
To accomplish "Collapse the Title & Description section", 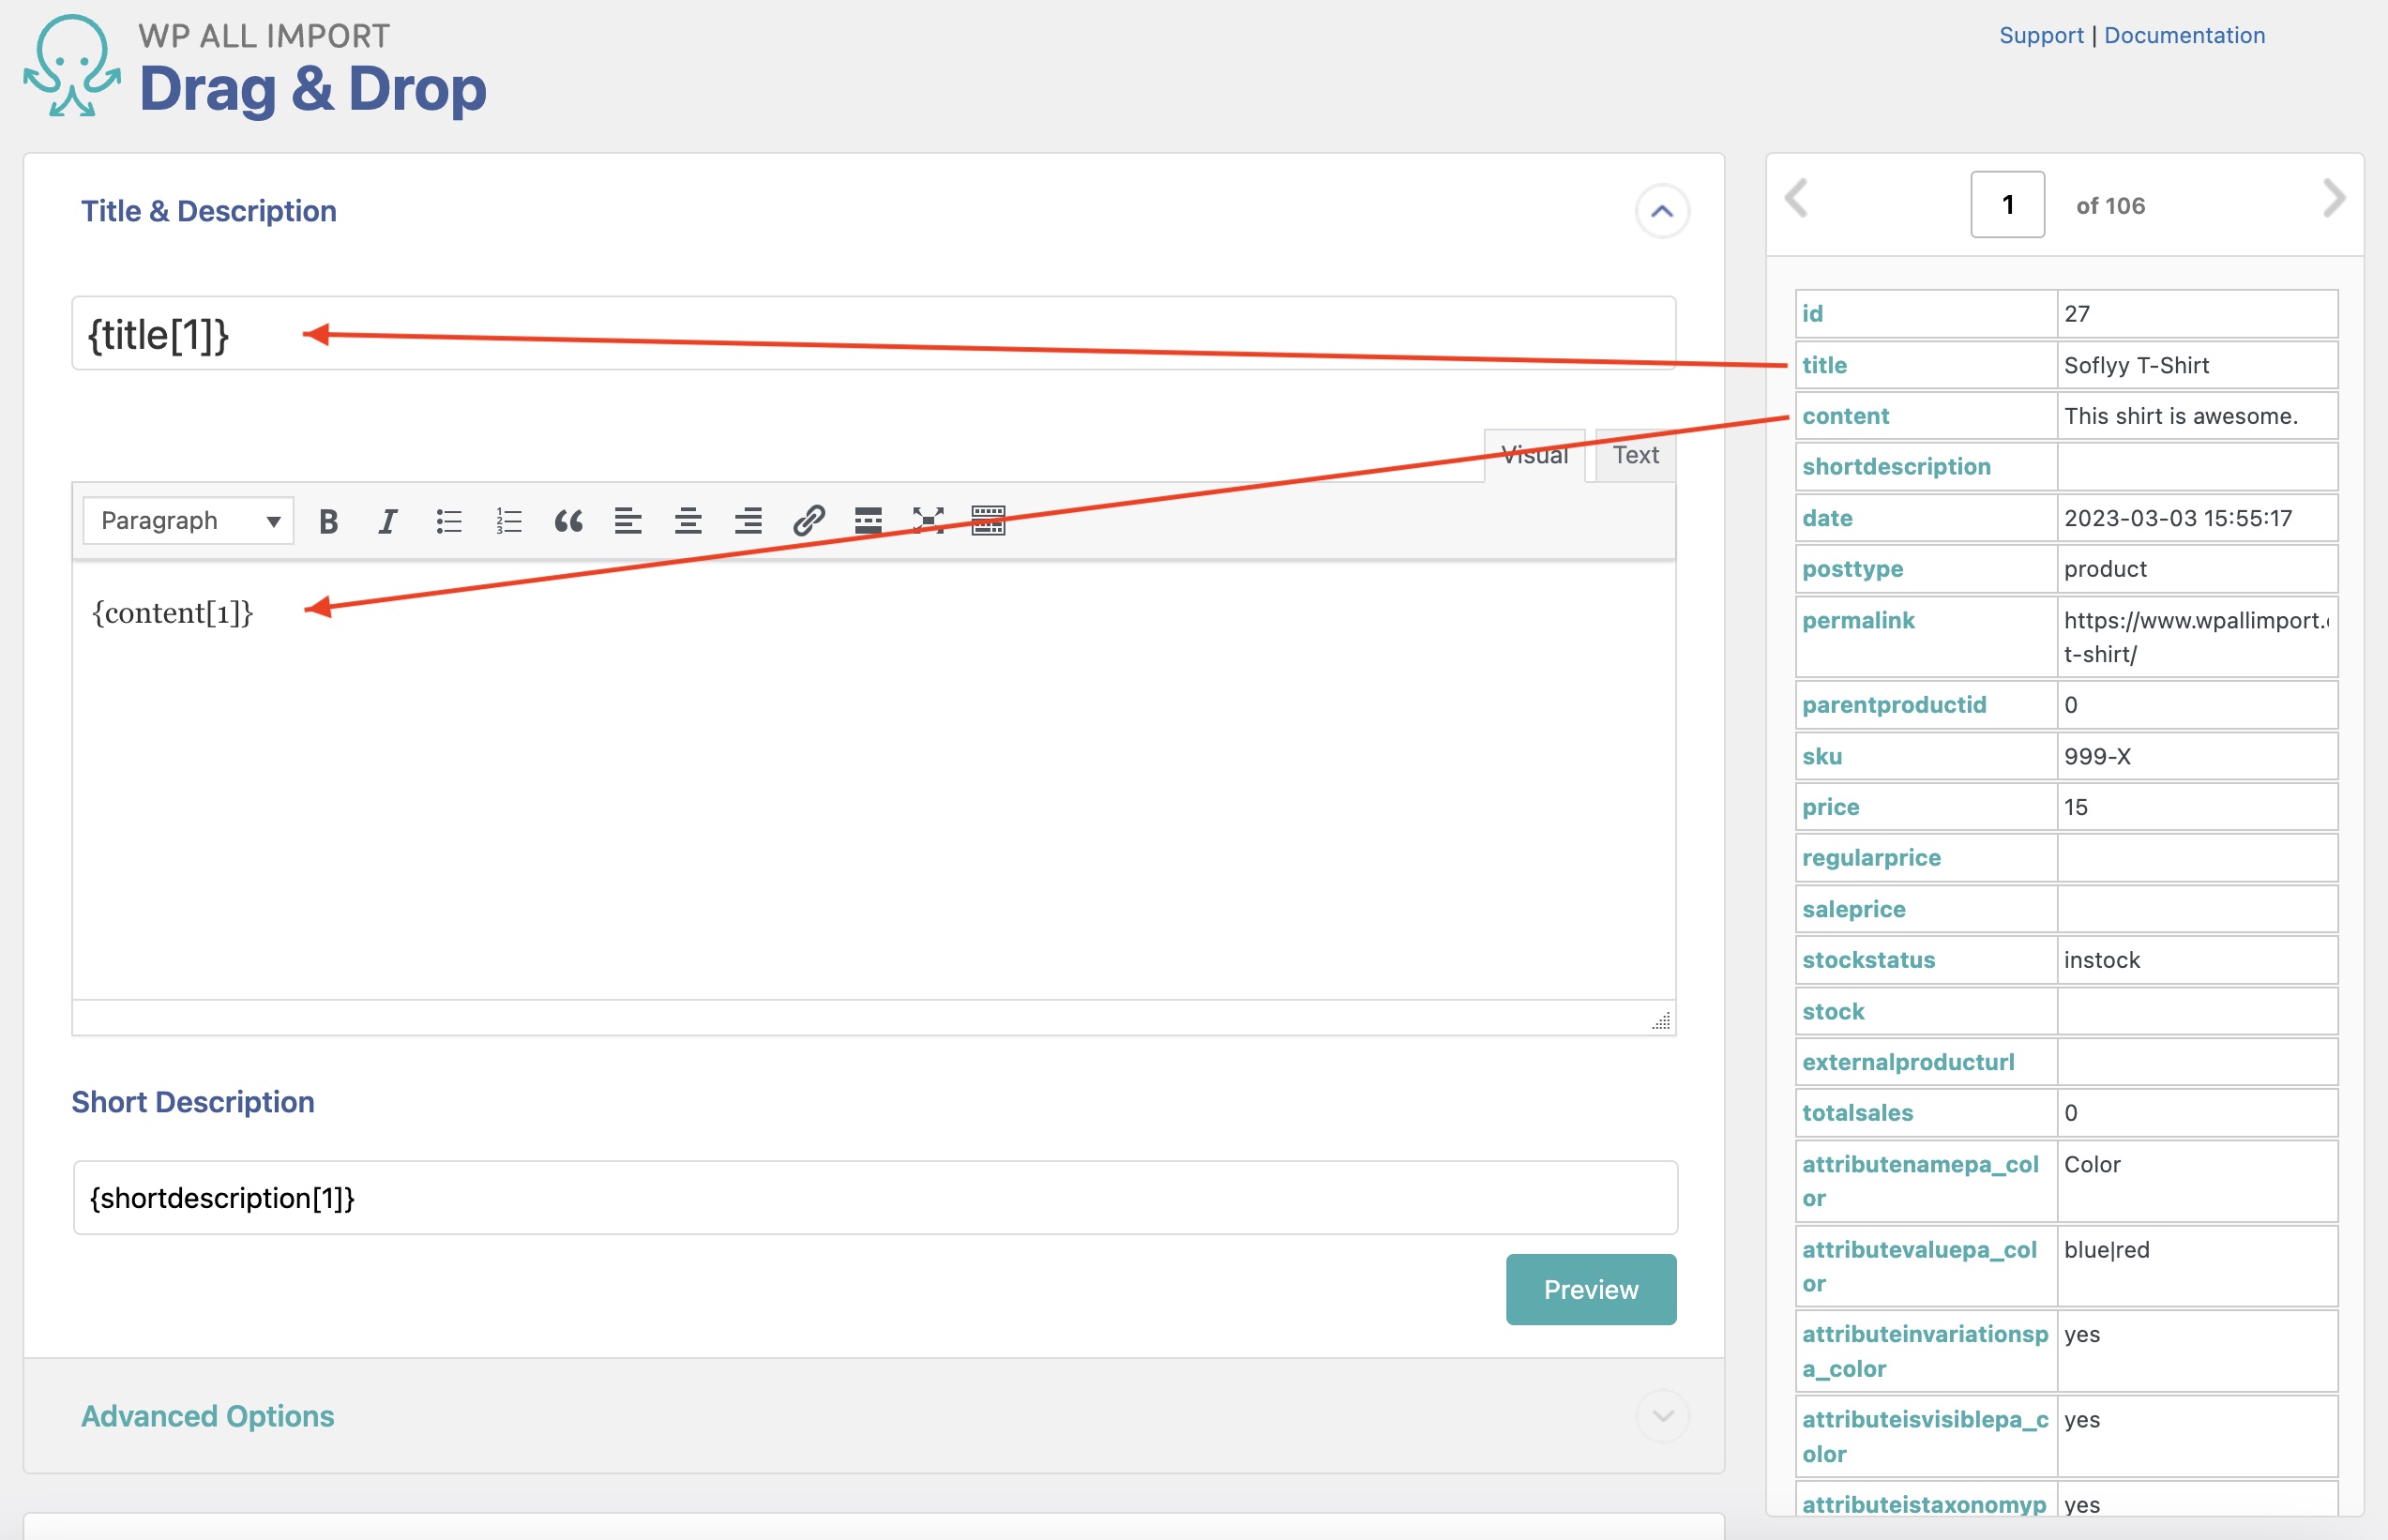I will pyautogui.click(x=1662, y=211).
